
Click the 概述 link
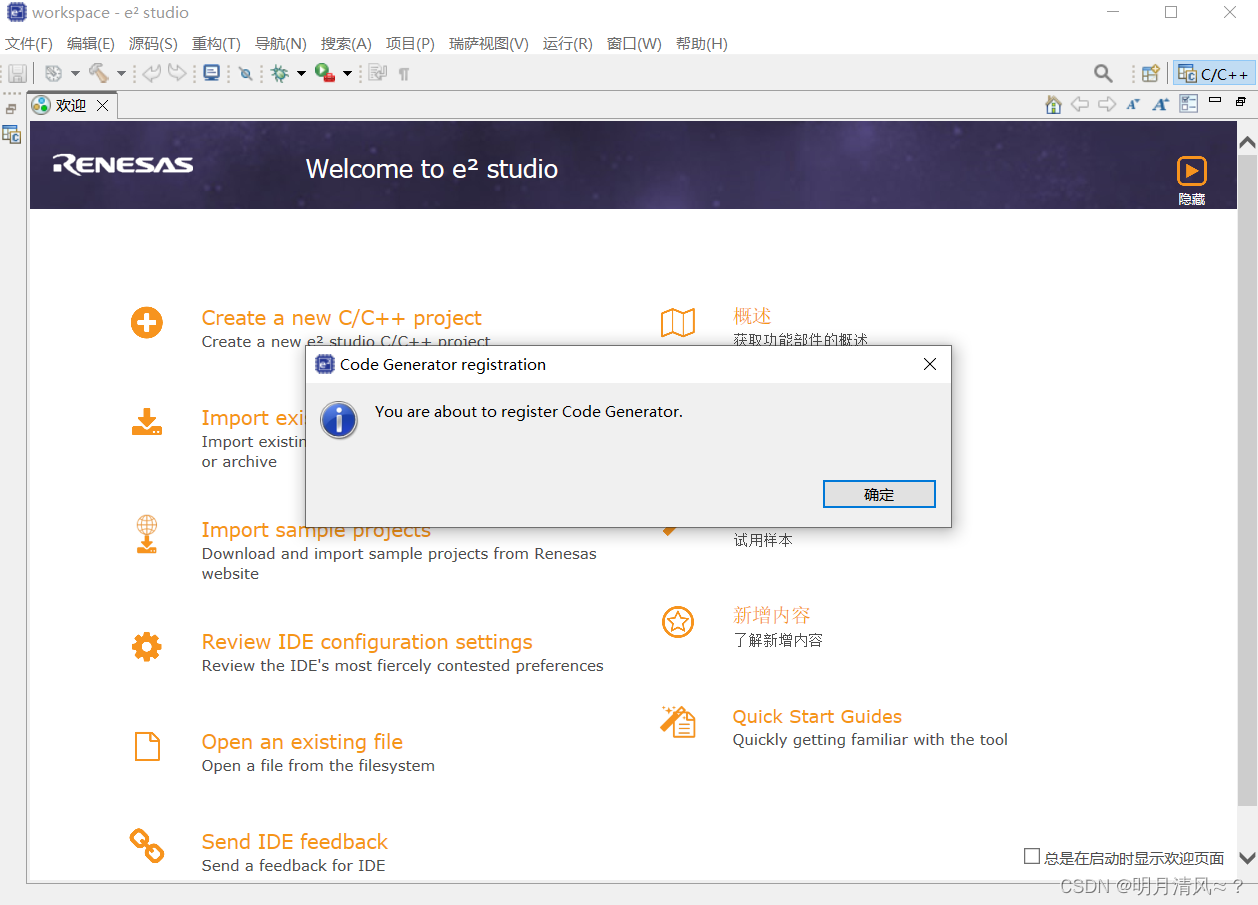tap(752, 317)
